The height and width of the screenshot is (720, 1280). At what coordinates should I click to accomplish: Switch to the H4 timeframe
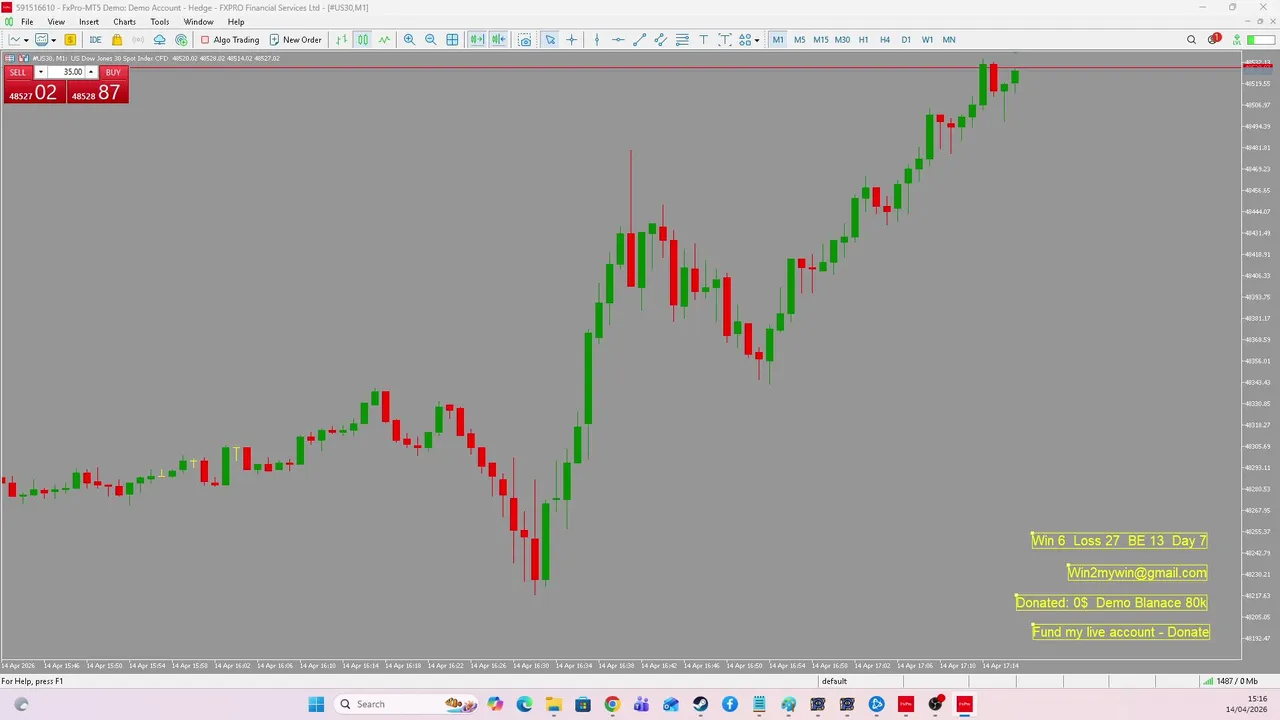point(885,40)
